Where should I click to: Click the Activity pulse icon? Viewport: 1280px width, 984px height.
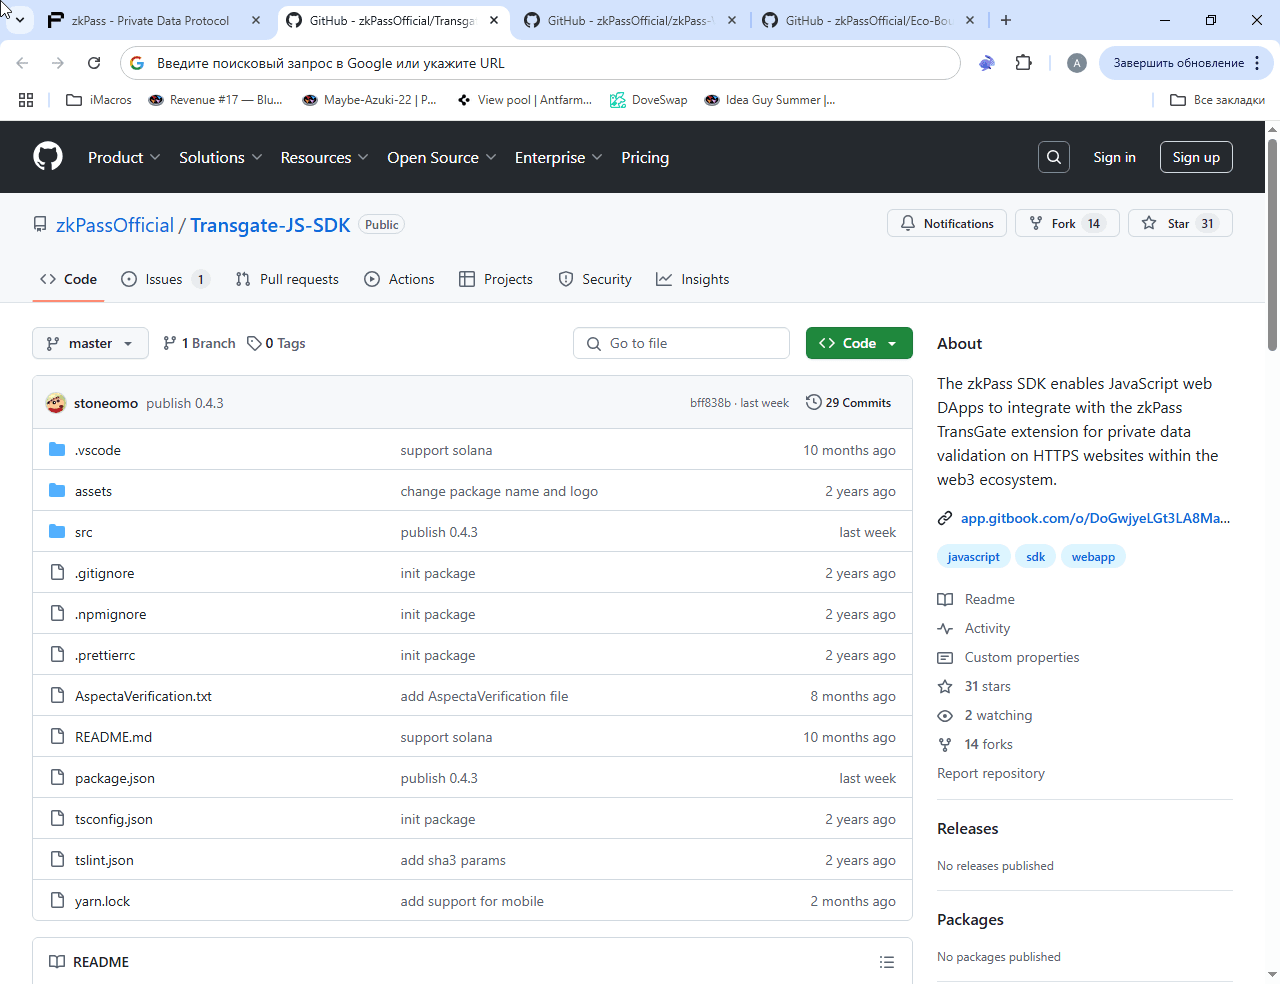click(x=945, y=628)
